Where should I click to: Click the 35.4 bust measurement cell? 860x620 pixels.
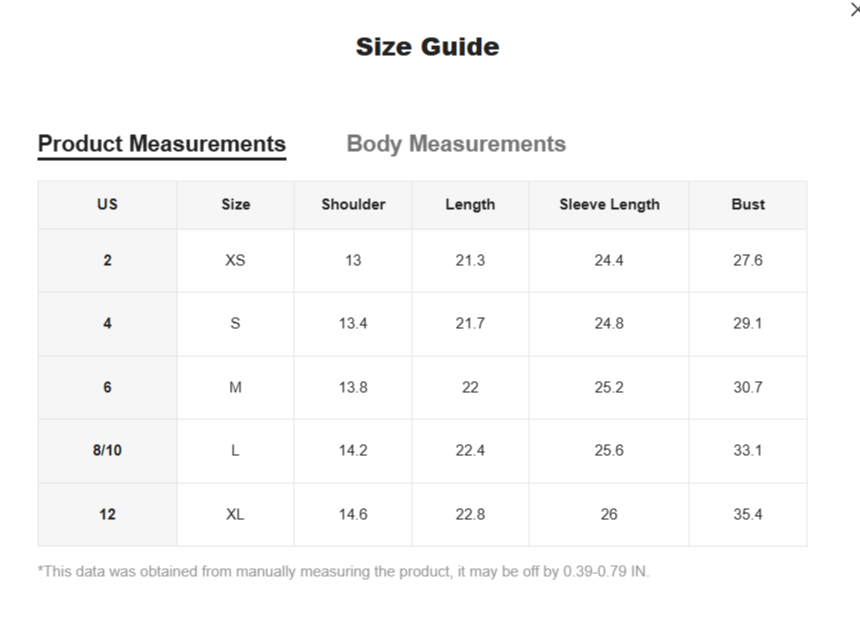click(748, 514)
